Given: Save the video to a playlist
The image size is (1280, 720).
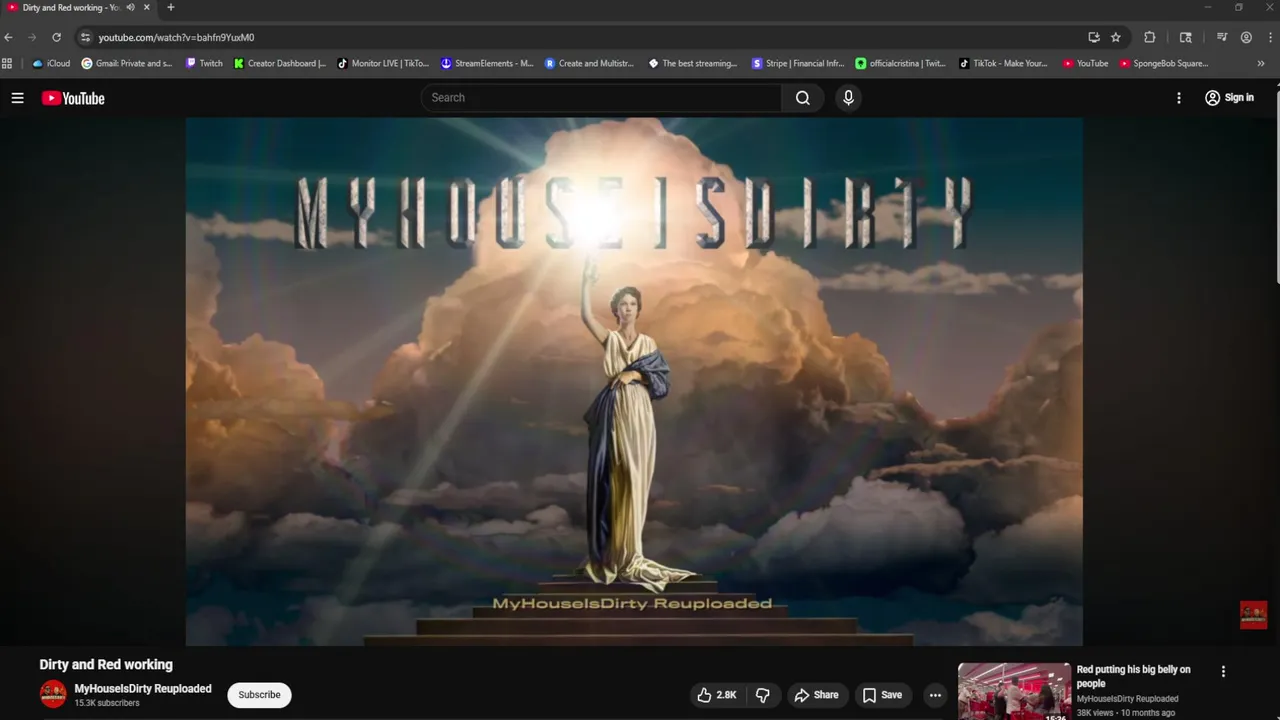Looking at the screenshot, I should point(882,695).
